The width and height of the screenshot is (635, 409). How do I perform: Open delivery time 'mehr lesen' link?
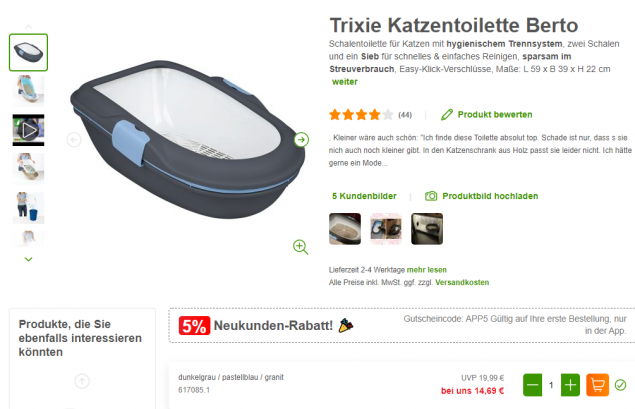426,270
